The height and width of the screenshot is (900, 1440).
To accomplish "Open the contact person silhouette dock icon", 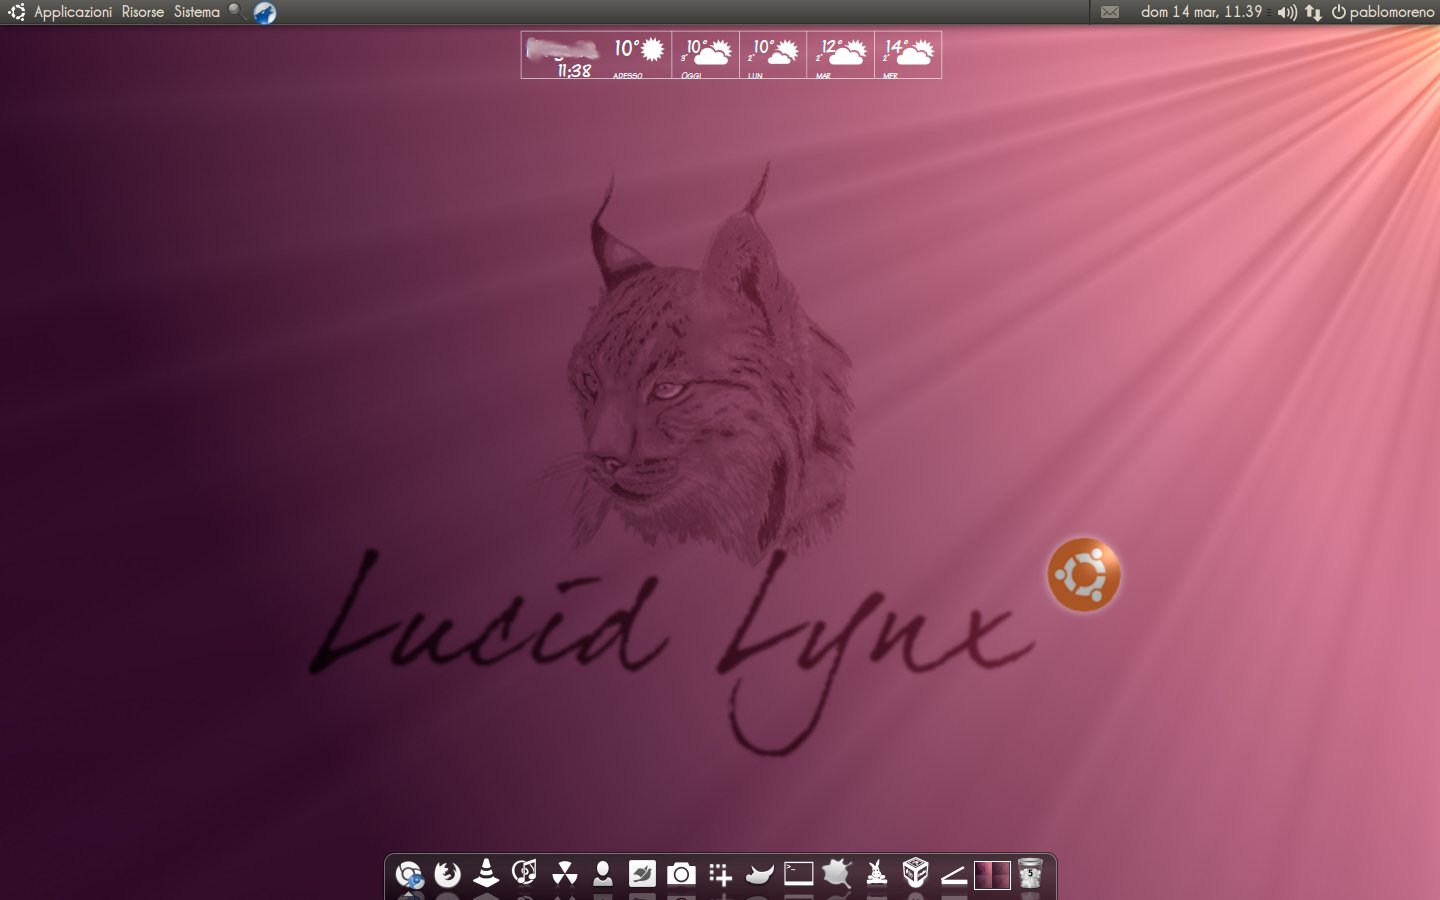I will tap(603, 873).
